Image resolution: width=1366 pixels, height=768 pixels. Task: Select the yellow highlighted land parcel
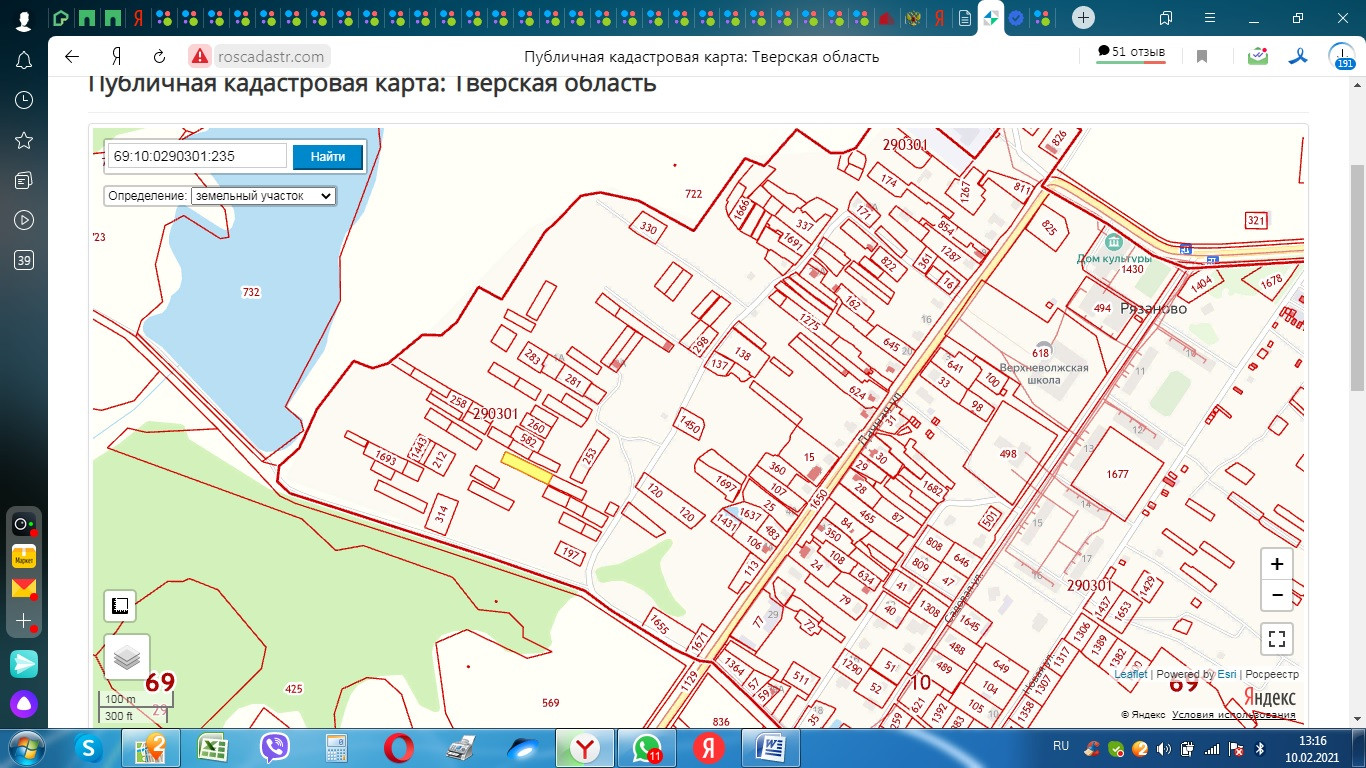pyautogui.click(x=526, y=467)
